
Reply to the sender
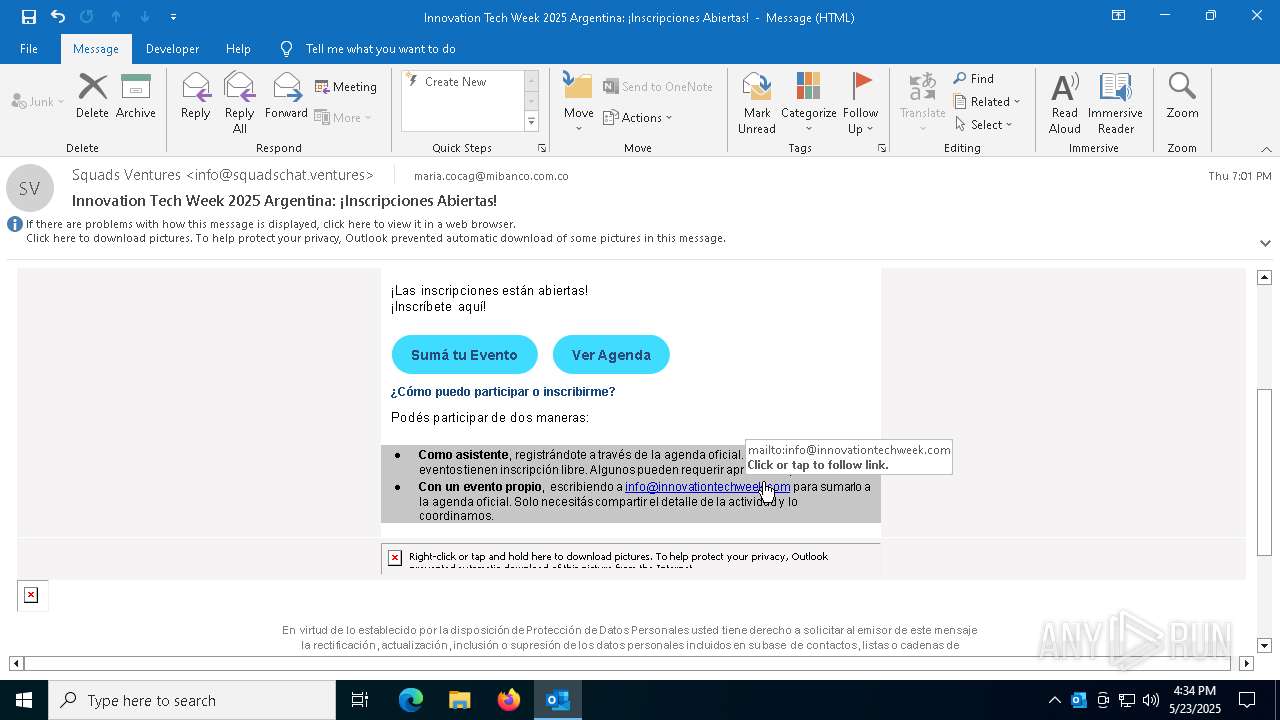pos(195,96)
